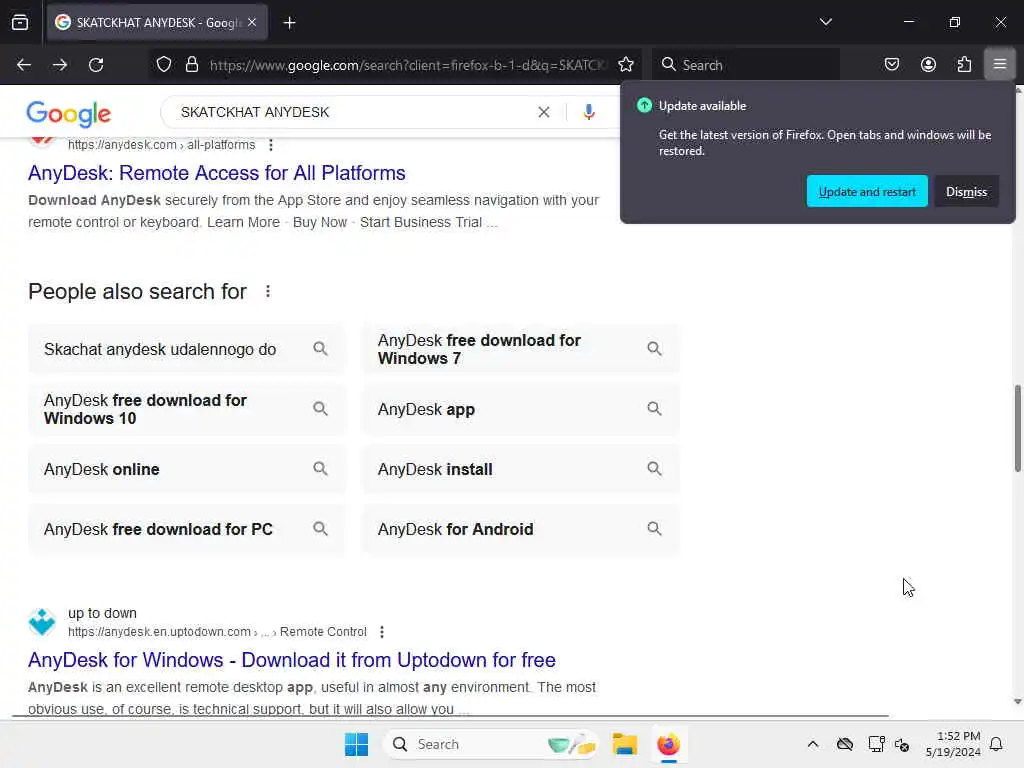This screenshot has width=1024, height=768.
Task: Open the notifications bell icon
Action: coord(996,744)
